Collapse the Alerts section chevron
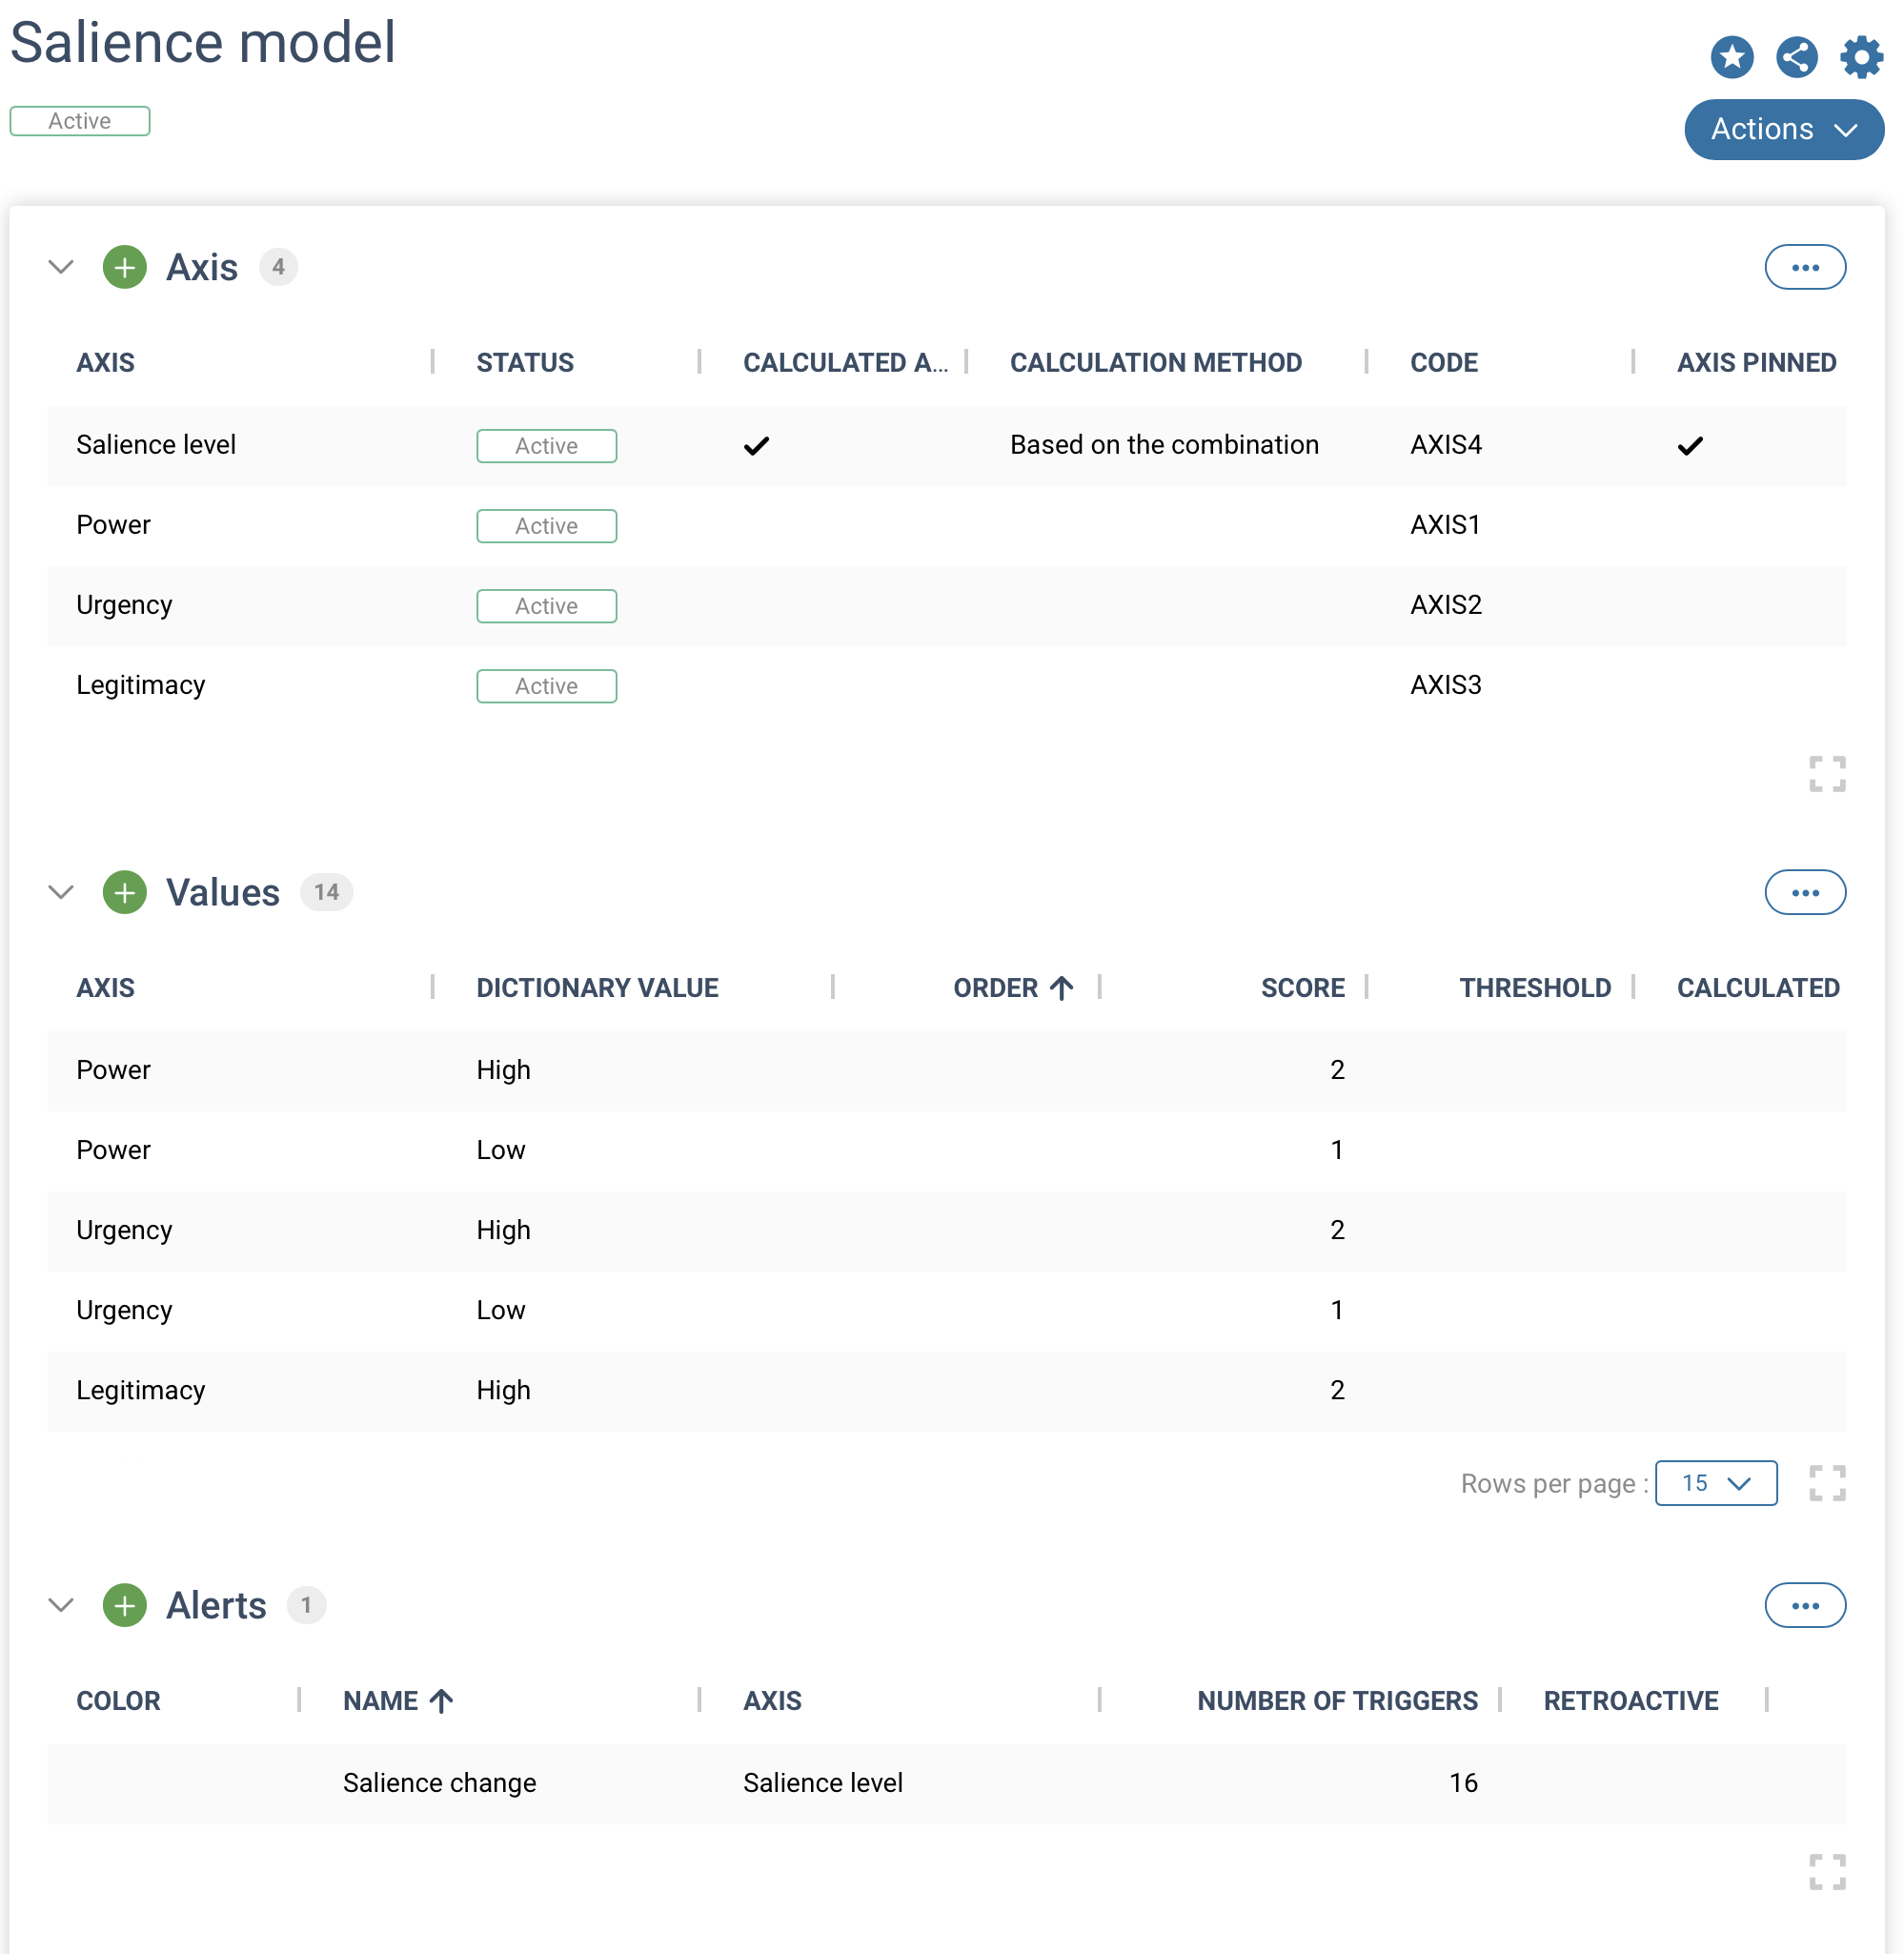This screenshot has height=1954, width=1904. click(61, 1605)
